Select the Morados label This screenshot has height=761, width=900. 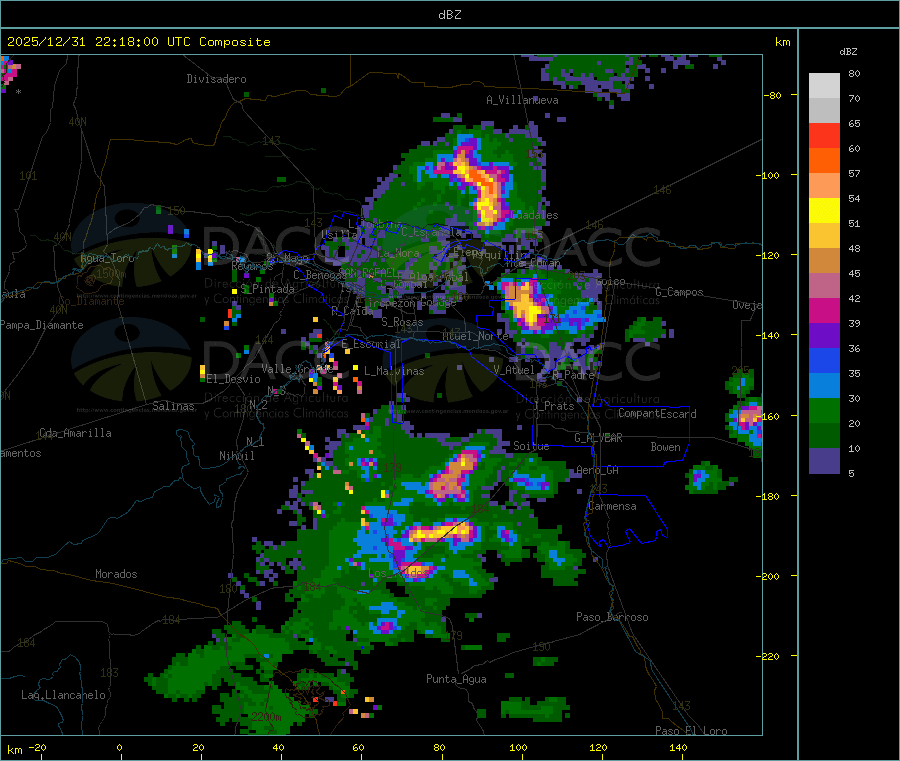click(x=116, y=574)
